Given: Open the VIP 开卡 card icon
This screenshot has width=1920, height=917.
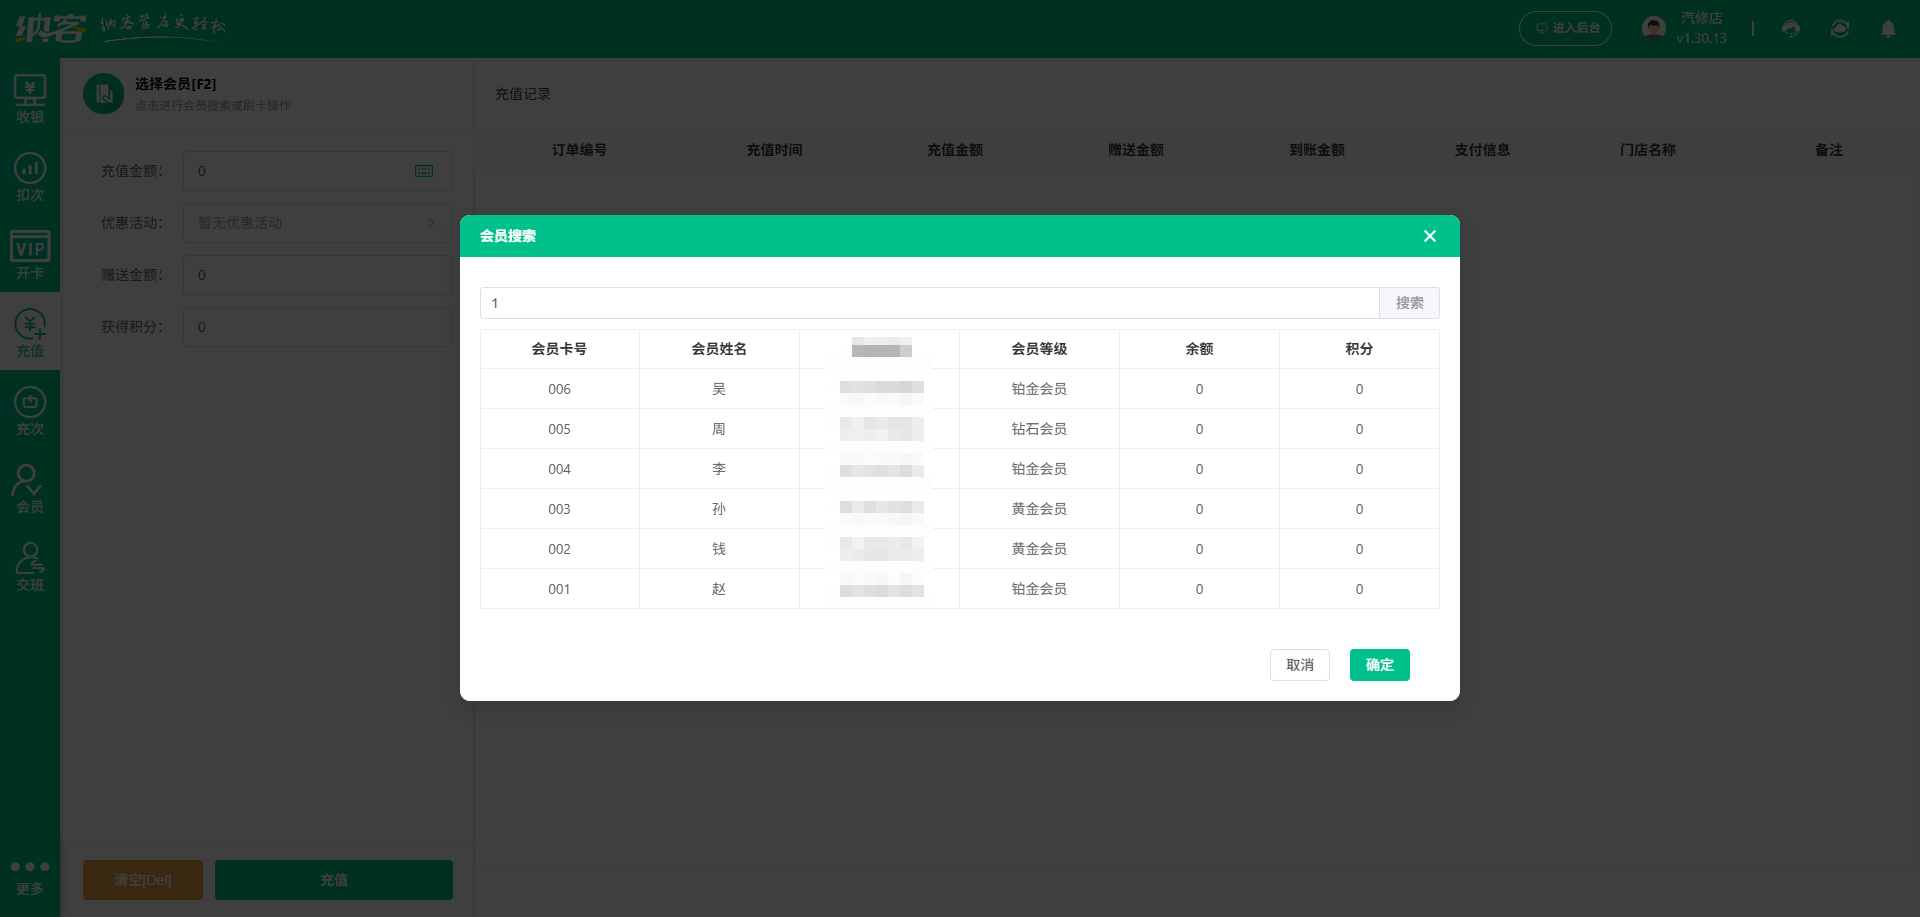Looking at the screenshot, I should [x=30, y=255].
